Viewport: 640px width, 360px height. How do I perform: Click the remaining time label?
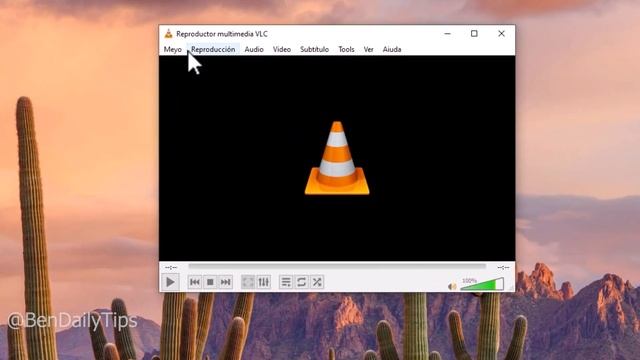pos(503,267)
